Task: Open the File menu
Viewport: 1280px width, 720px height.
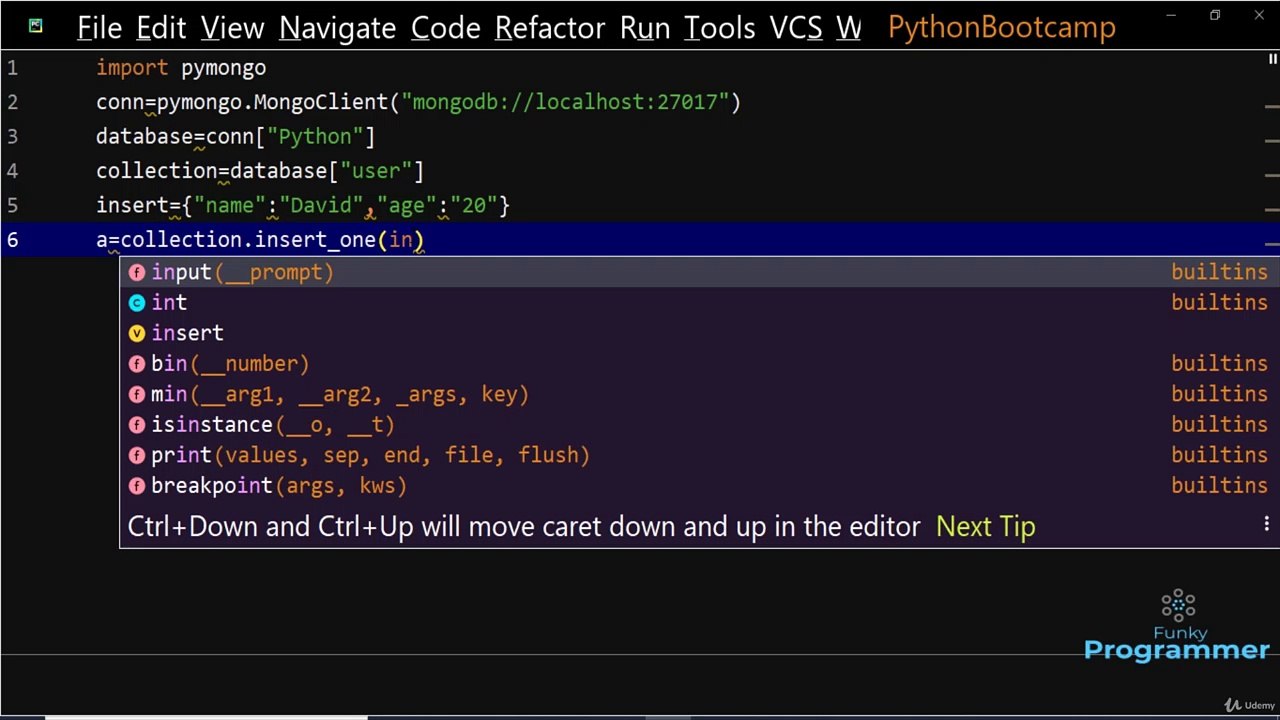Action: tap(99, 28)
